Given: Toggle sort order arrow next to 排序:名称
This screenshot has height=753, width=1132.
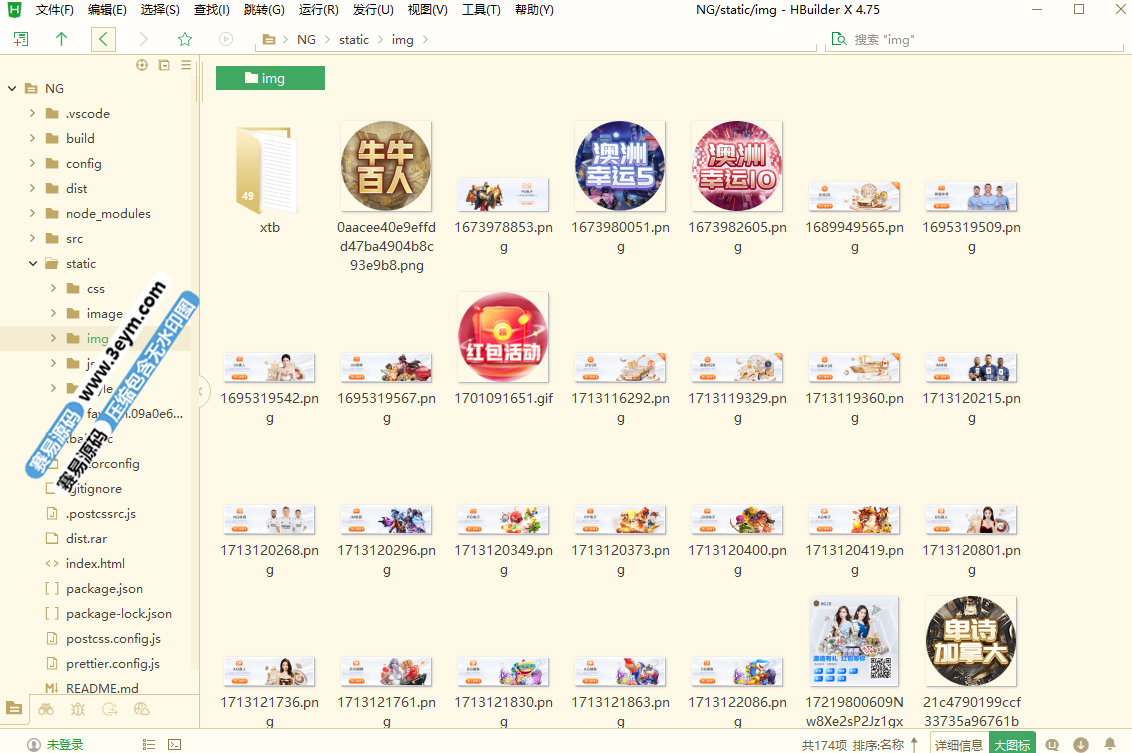Looking at the screenshot, I should (x=914, y=744).
